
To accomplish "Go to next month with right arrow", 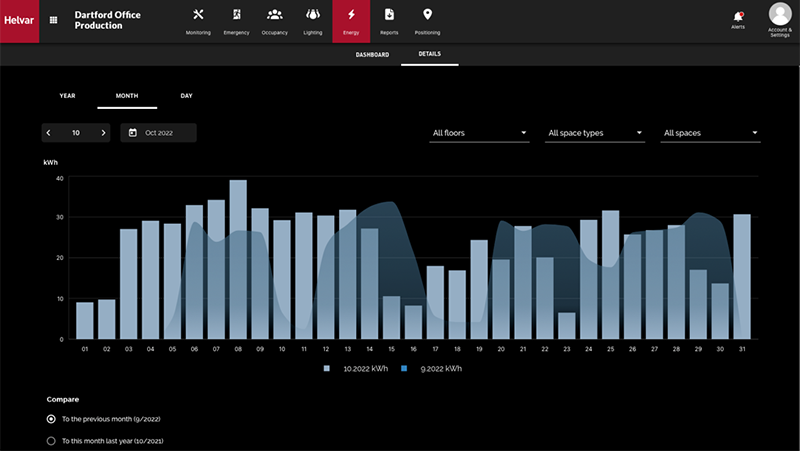I will 103,132.
